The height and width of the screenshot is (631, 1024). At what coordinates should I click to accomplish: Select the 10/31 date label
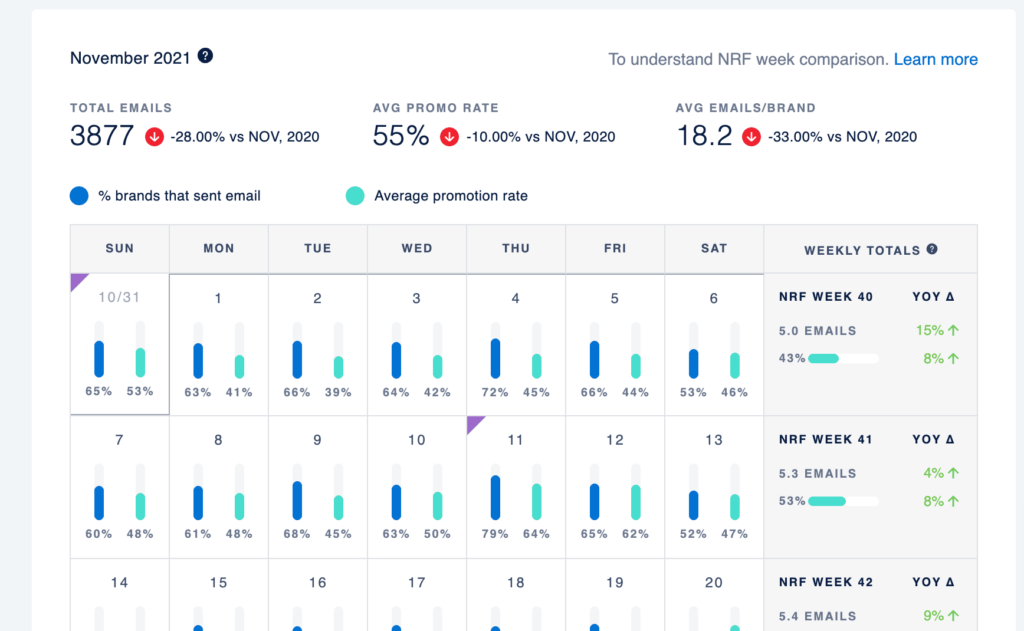pyautogui.click(x=119, y=298)
